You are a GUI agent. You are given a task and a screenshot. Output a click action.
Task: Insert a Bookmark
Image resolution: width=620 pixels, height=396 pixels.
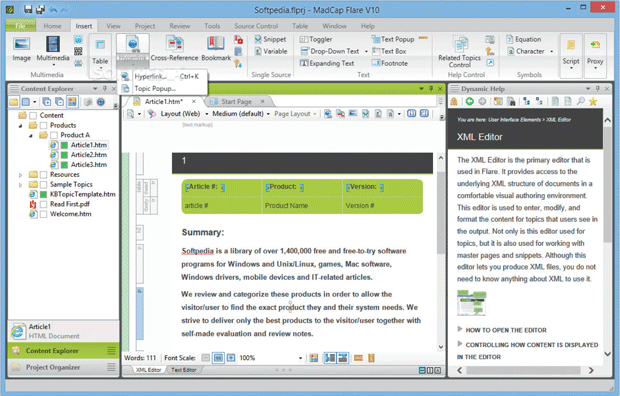216,49
